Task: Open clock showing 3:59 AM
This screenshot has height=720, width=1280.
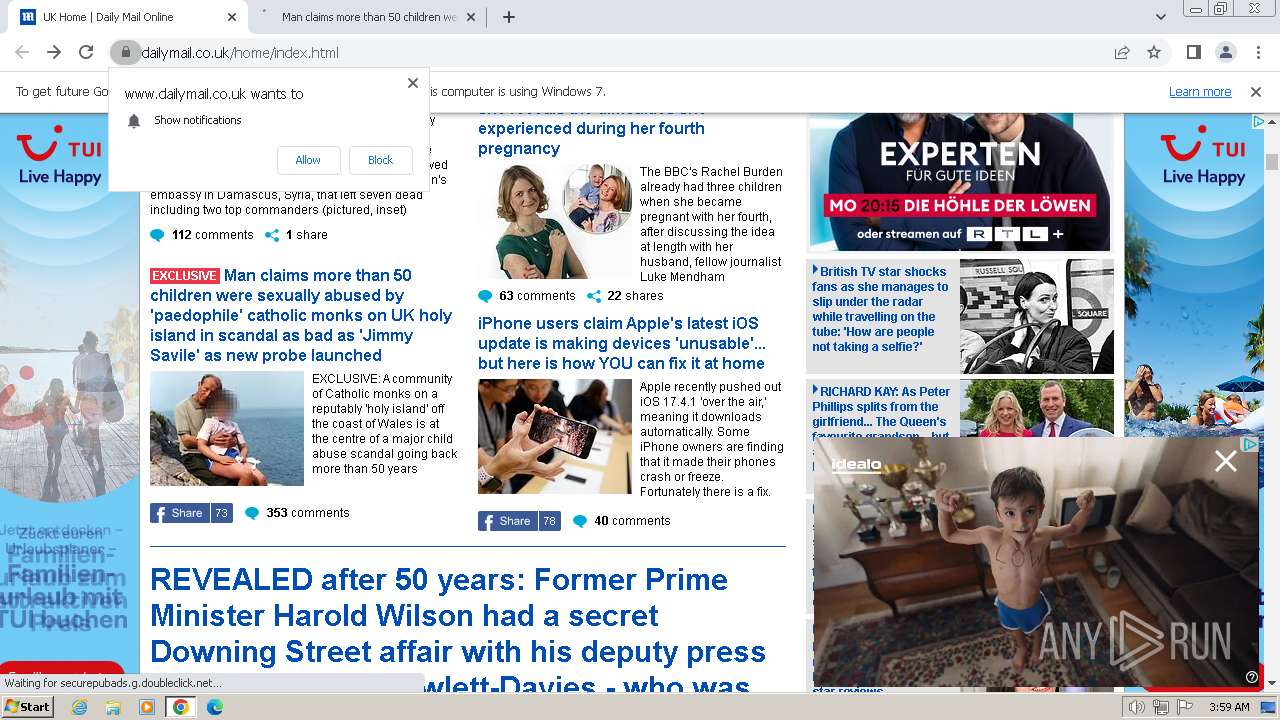Action: (x=1229, y=707)
